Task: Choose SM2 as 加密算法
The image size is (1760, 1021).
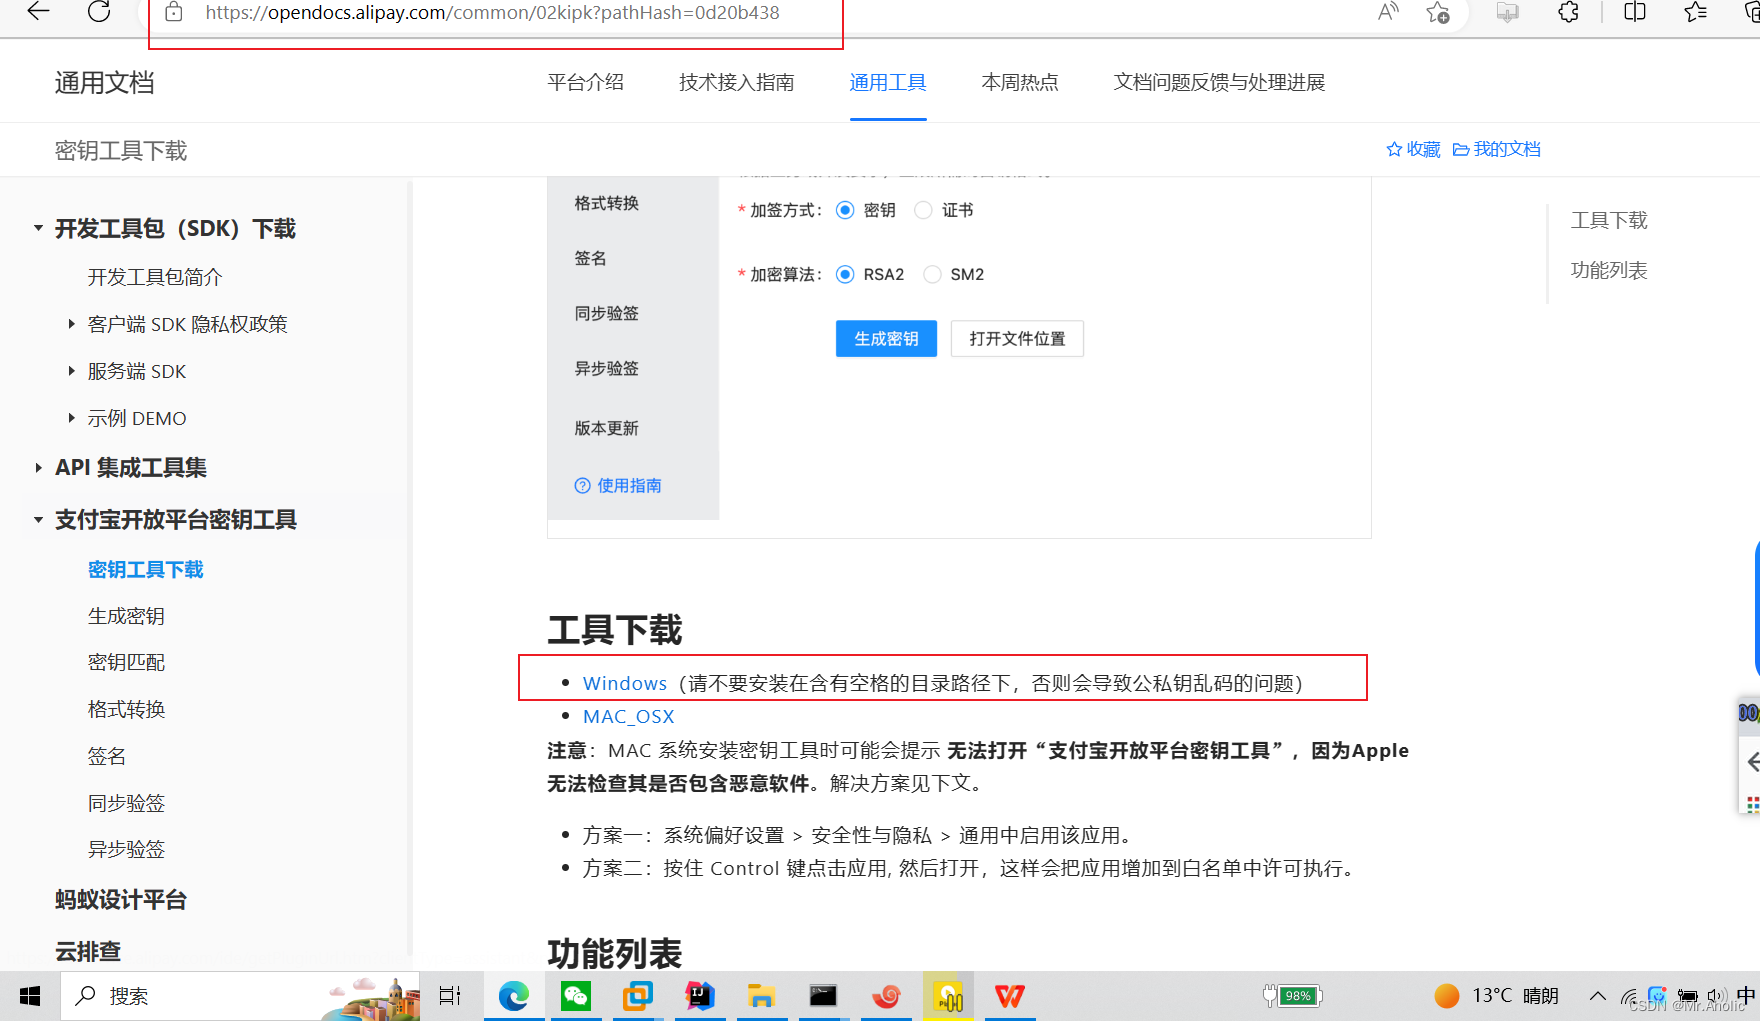Action: (933, 274)
